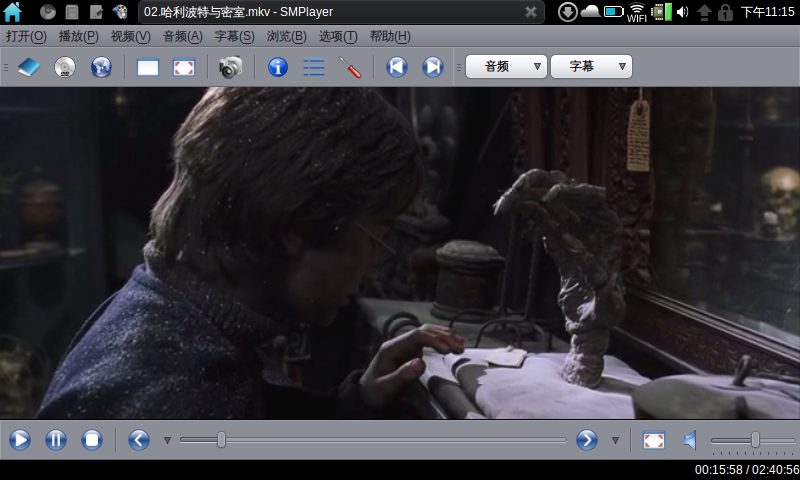The image size is (800, 480).
Task: Open preferences screwdriver icon
Action: tap(350, 67)
